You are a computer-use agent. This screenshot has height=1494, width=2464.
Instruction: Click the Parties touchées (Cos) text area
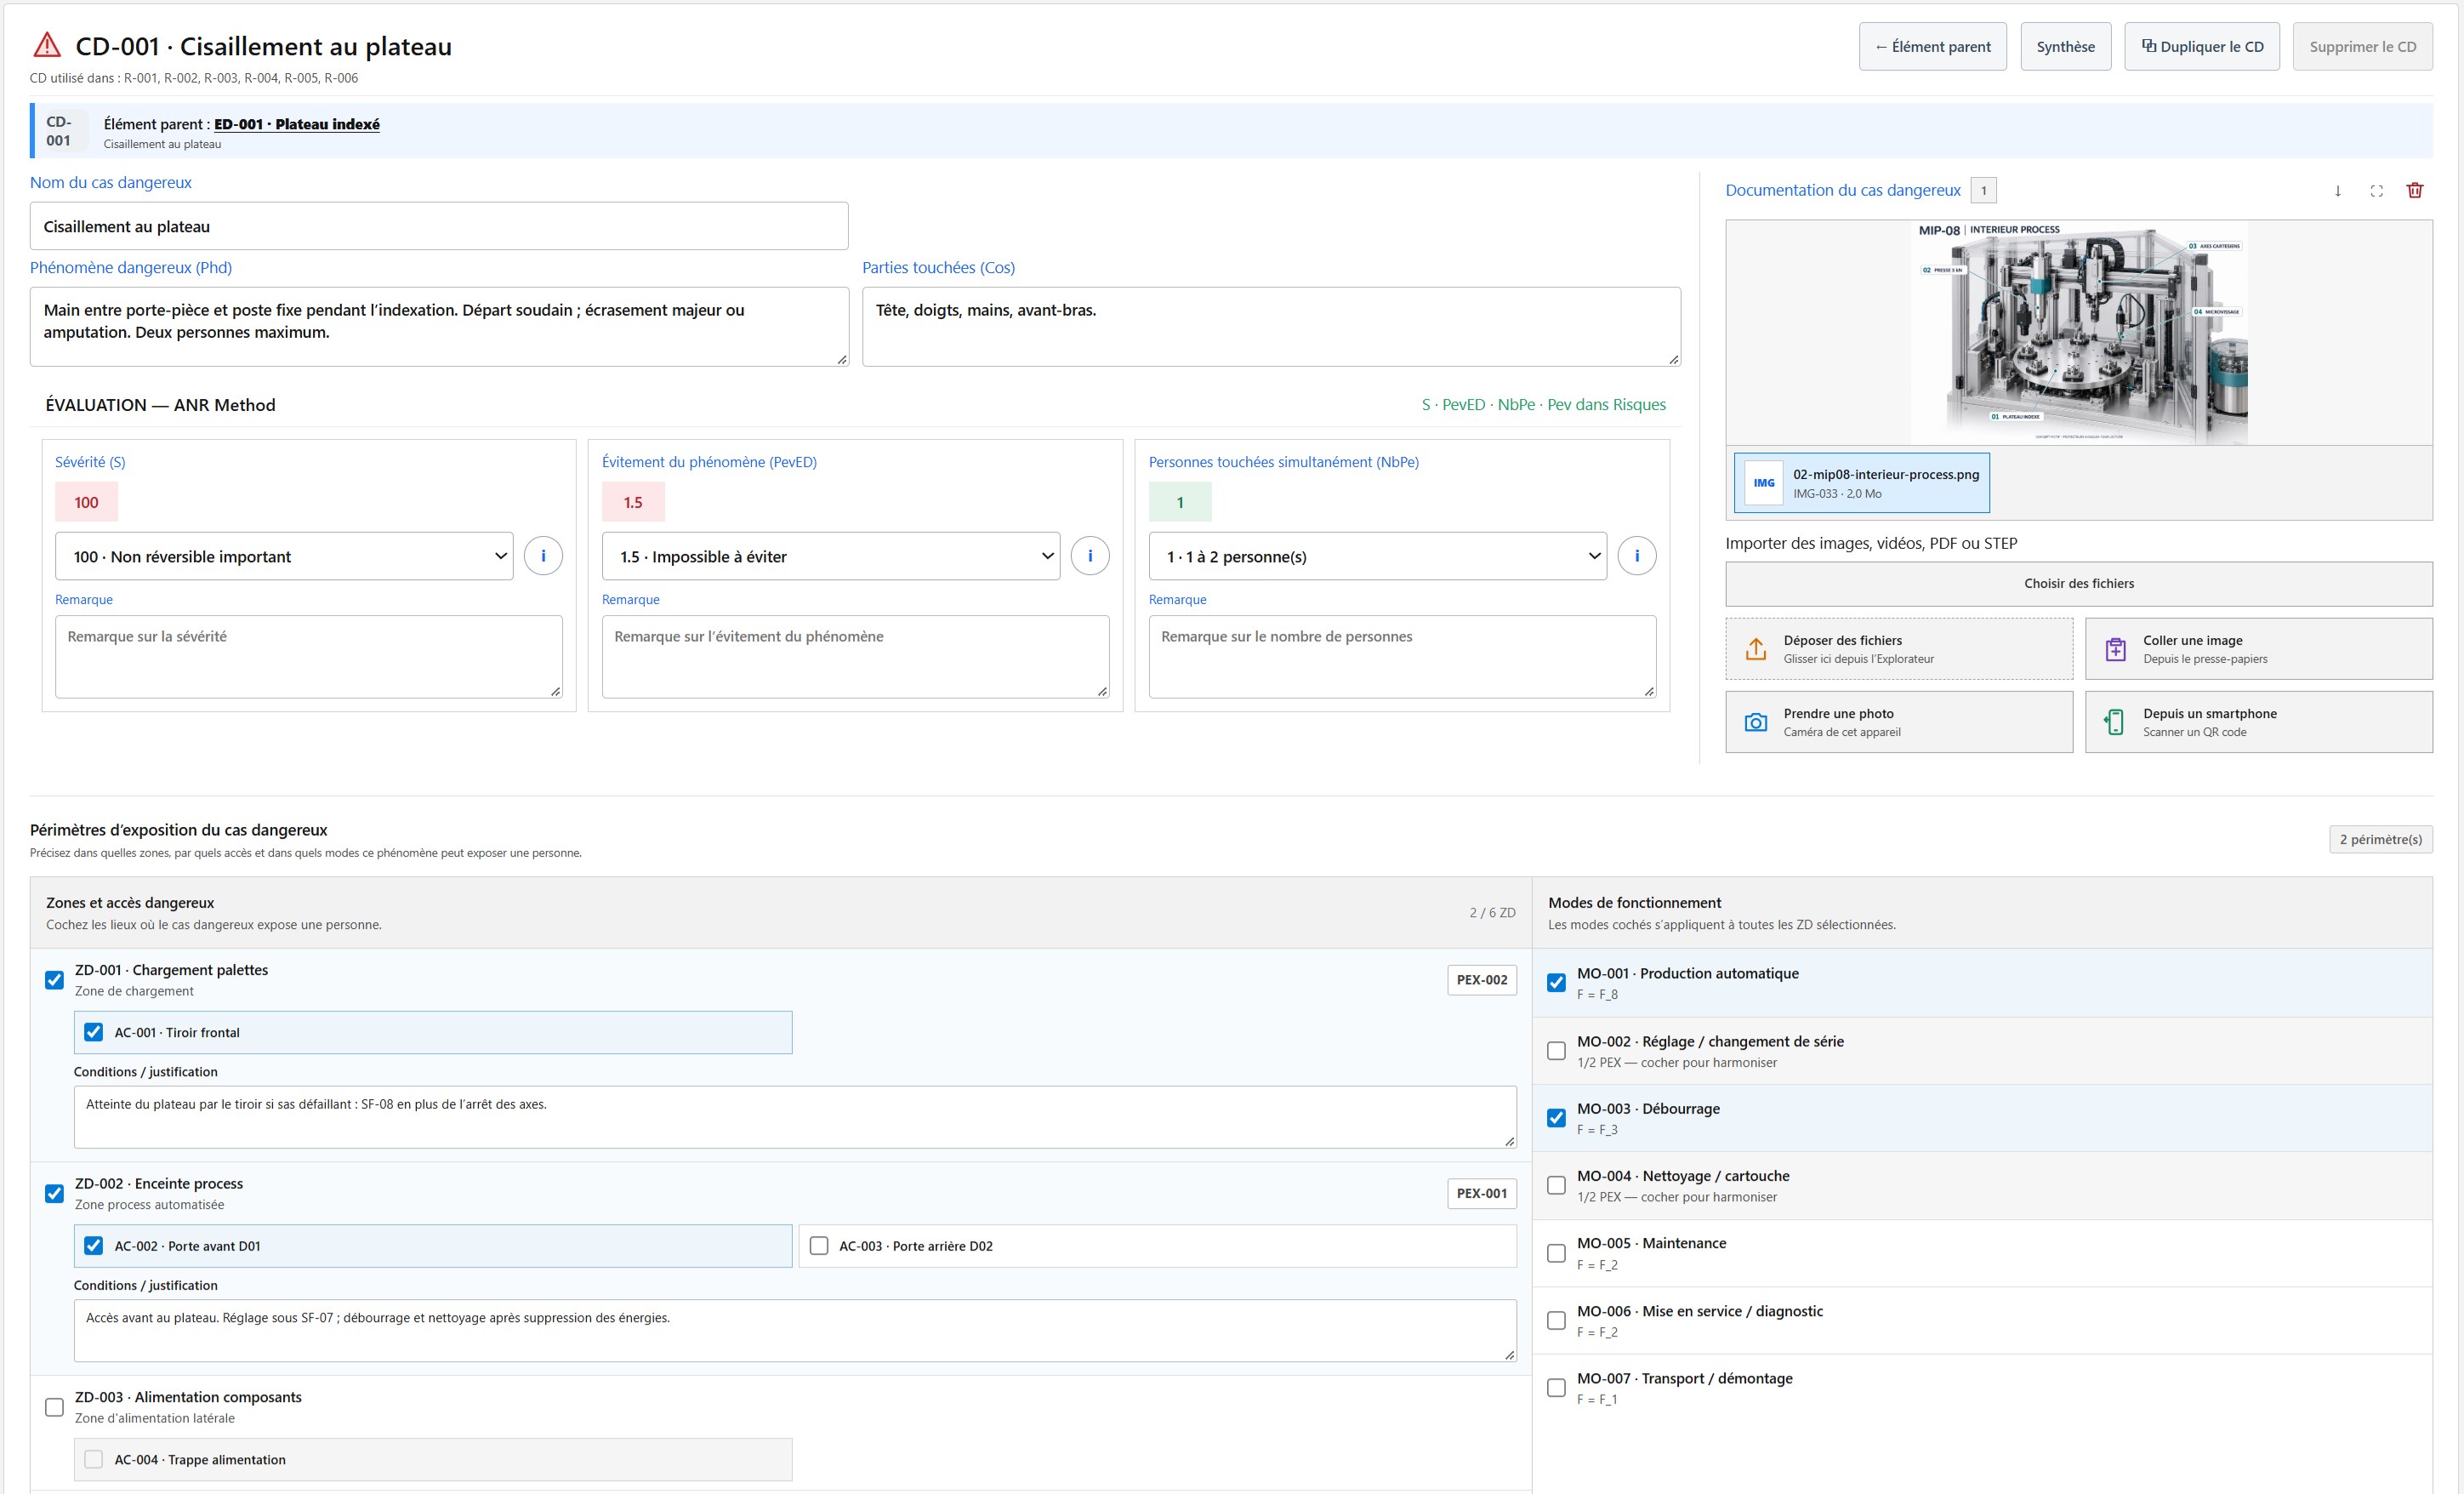1271,327
